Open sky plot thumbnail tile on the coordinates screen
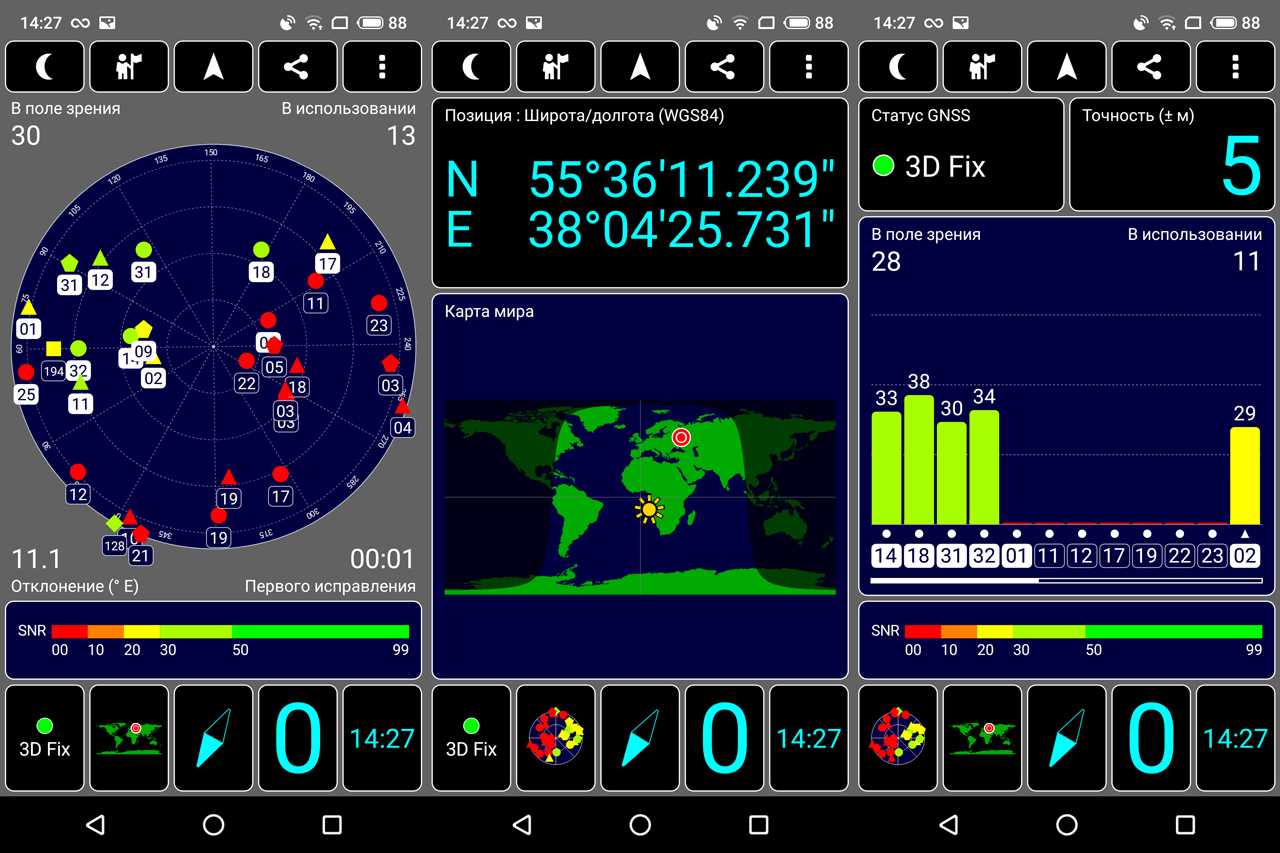The width and height of the screenshot is (1280, 853). pos(556,738)
